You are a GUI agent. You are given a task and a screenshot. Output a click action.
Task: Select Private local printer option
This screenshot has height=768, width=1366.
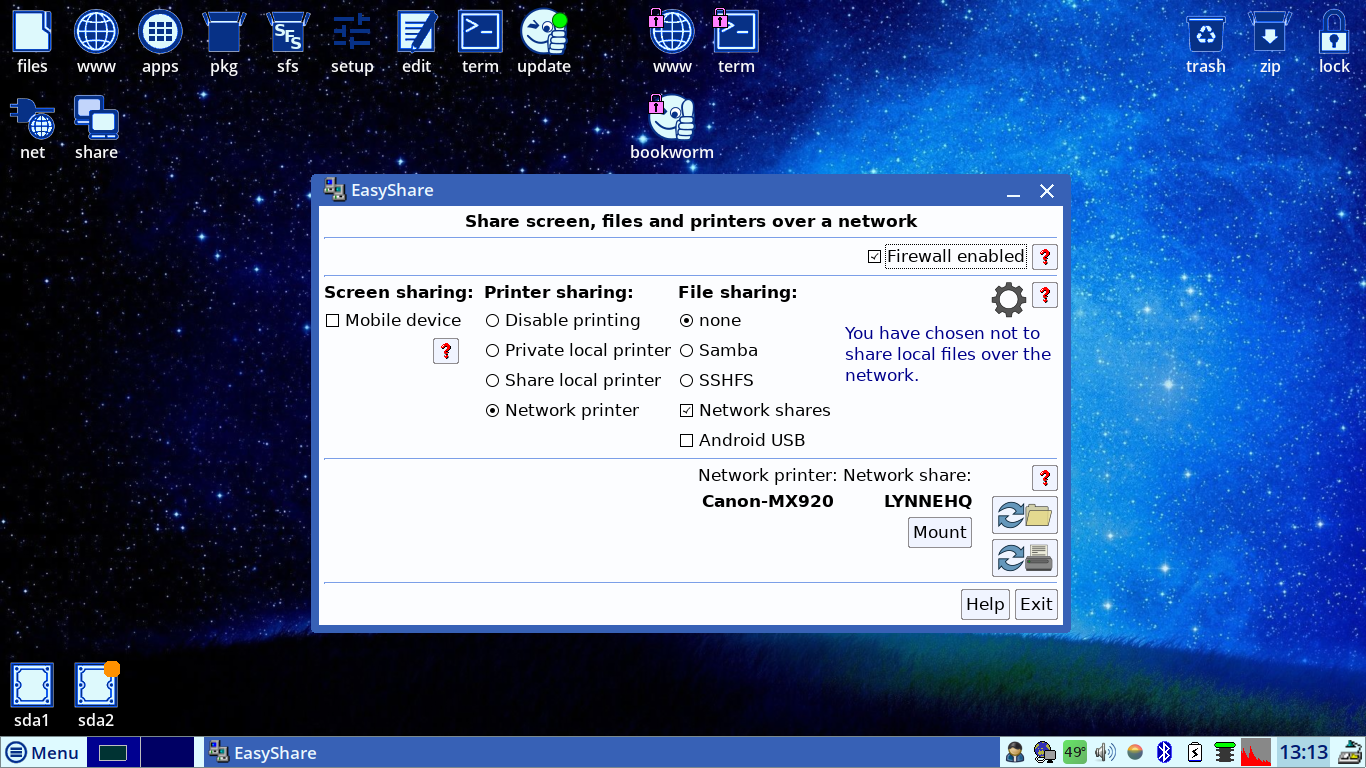coord(492,351)
